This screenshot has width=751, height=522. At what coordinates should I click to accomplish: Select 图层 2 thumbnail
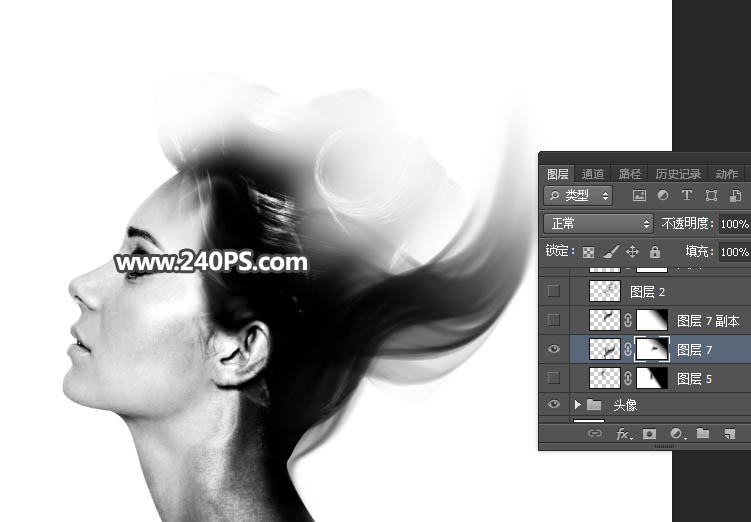tap(604, 291)
